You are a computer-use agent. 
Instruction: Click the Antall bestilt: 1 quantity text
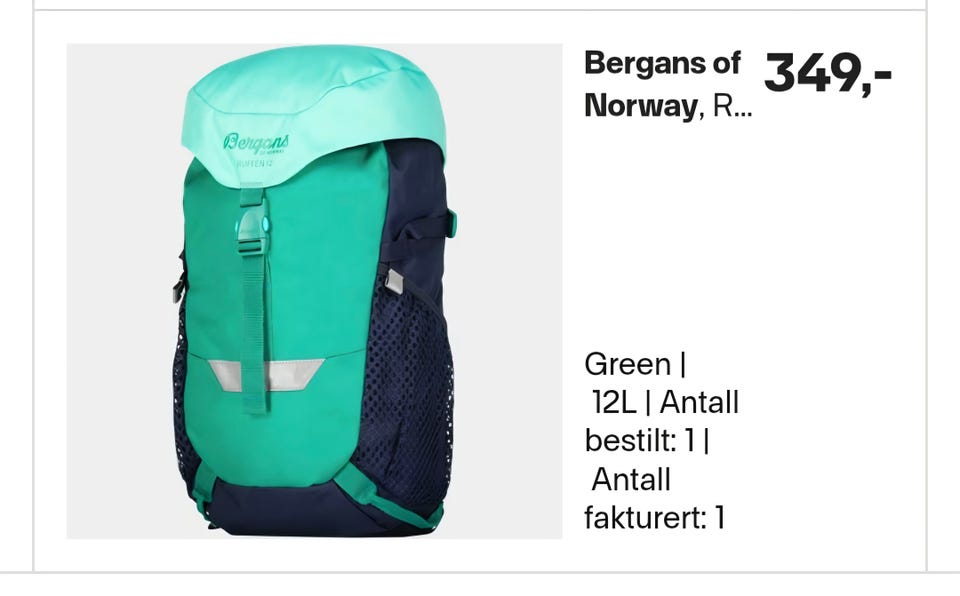click(x=661, y=421)
